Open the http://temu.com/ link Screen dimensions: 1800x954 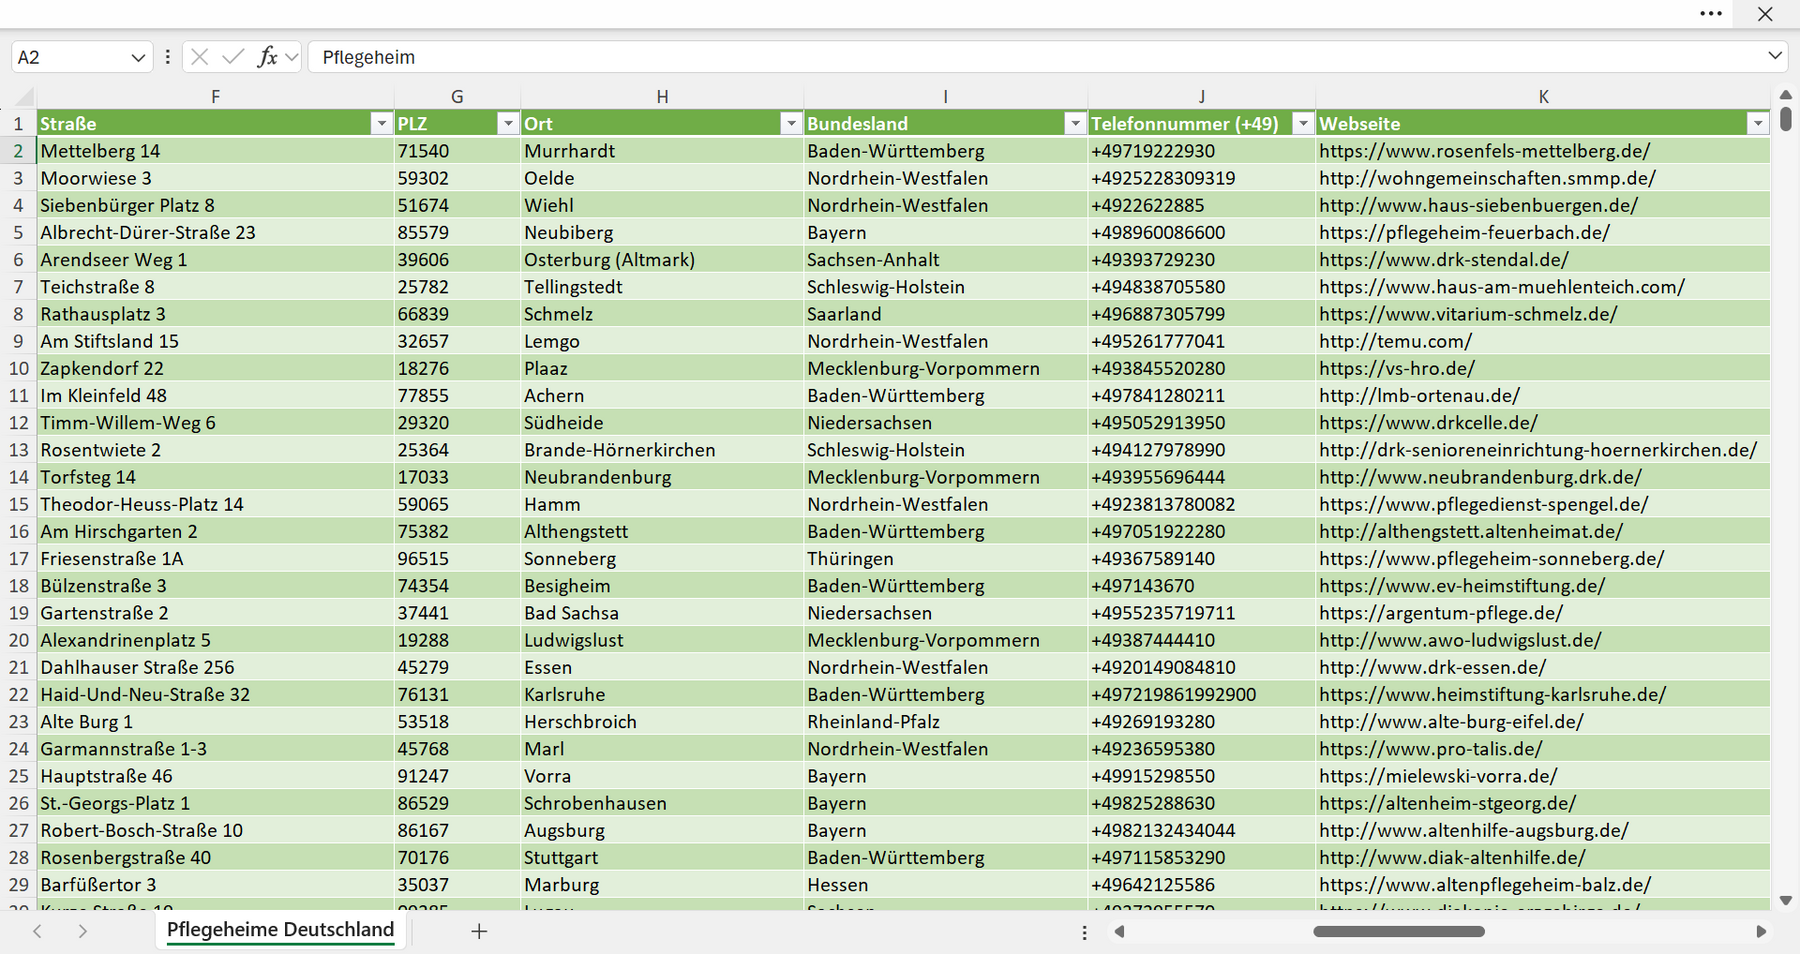[x=1395, y=341]
